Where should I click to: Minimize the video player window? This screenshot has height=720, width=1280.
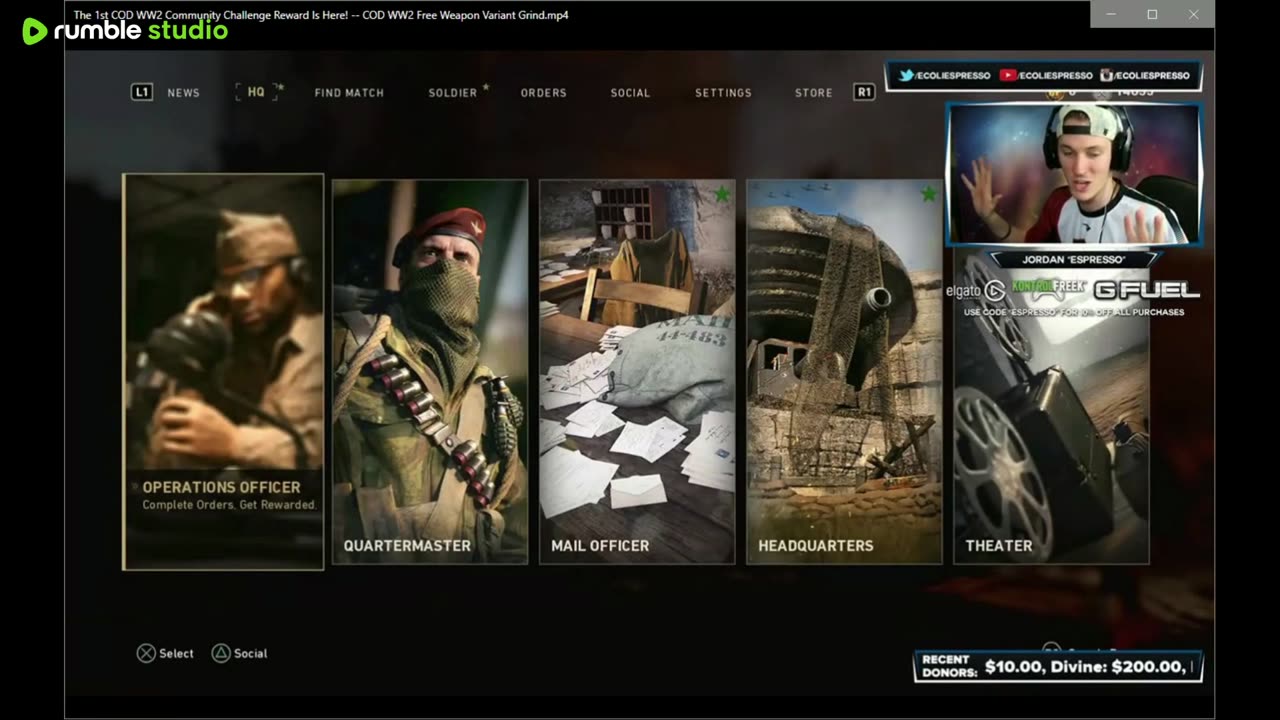point(1111,14)
